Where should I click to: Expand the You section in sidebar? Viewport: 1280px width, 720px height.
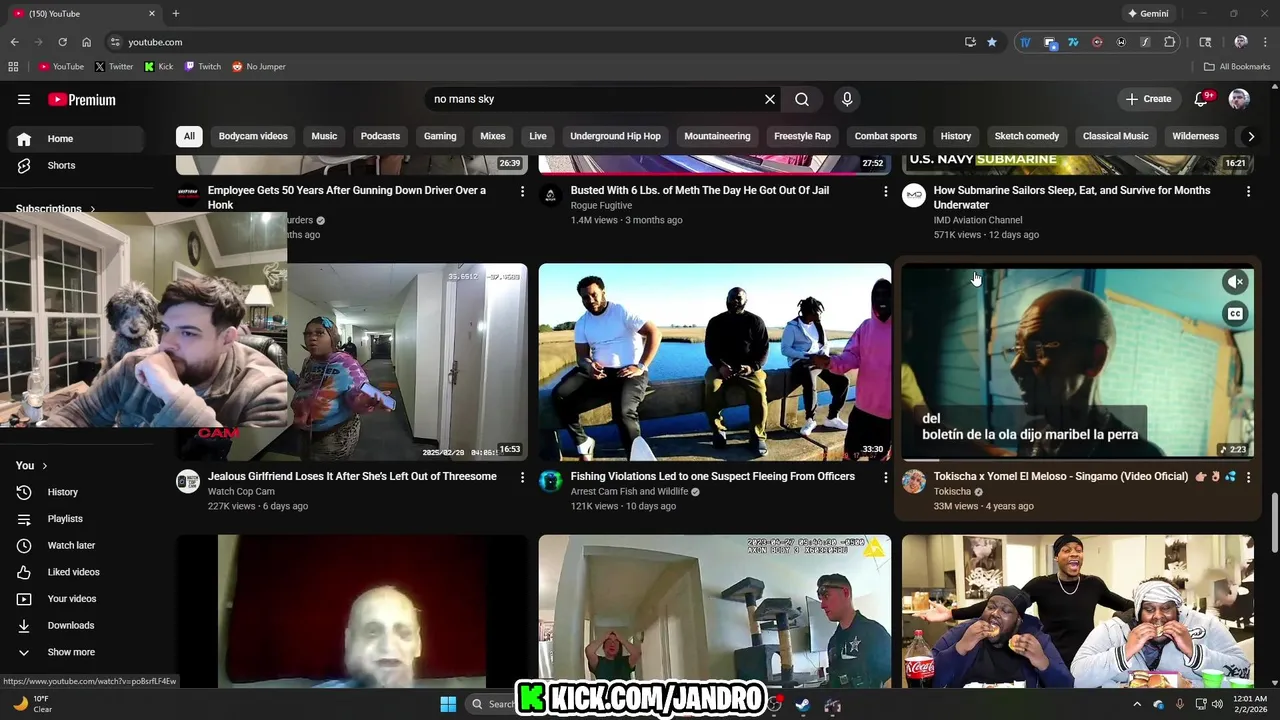point(32,465)
